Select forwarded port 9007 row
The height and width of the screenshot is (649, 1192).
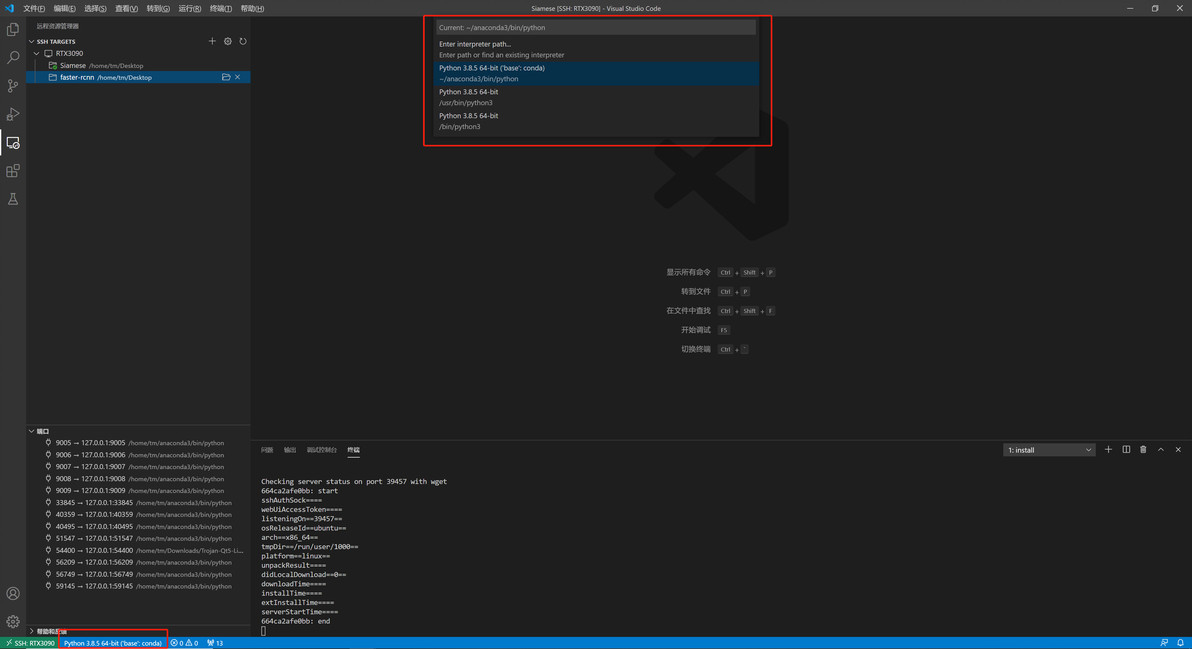tap(138, 467)
